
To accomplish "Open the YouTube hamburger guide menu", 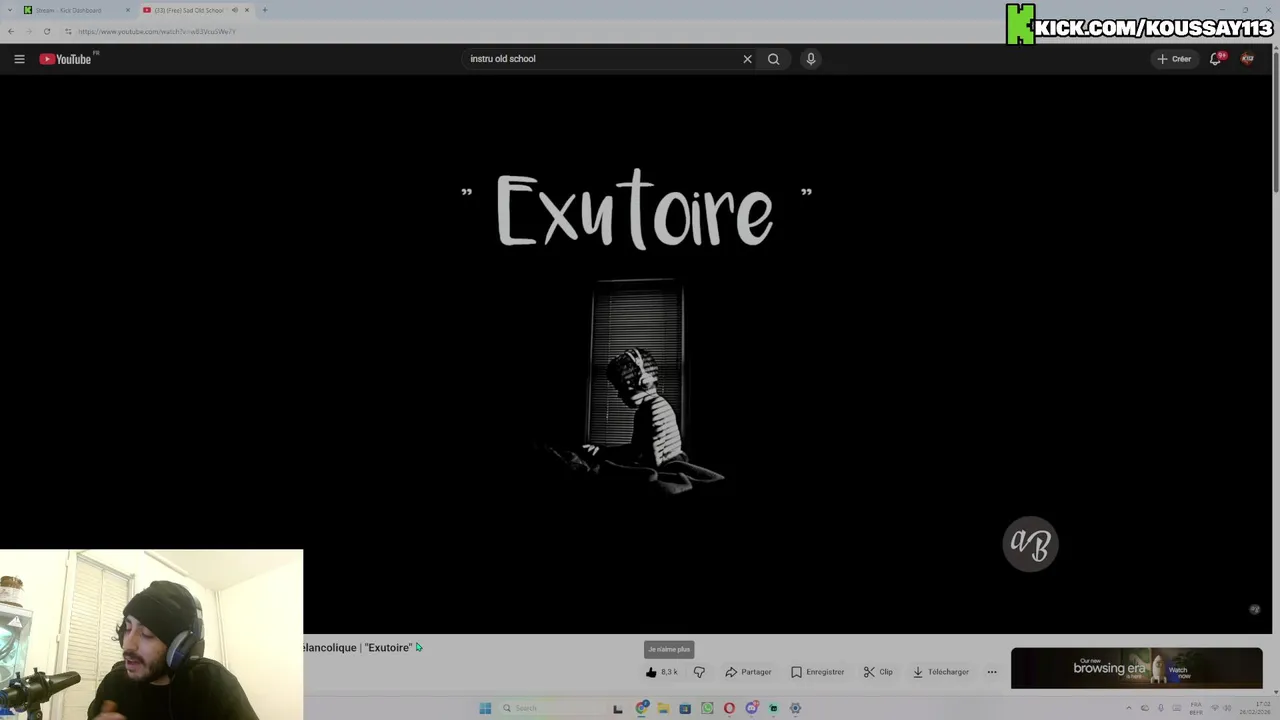I will click(19, 59).
